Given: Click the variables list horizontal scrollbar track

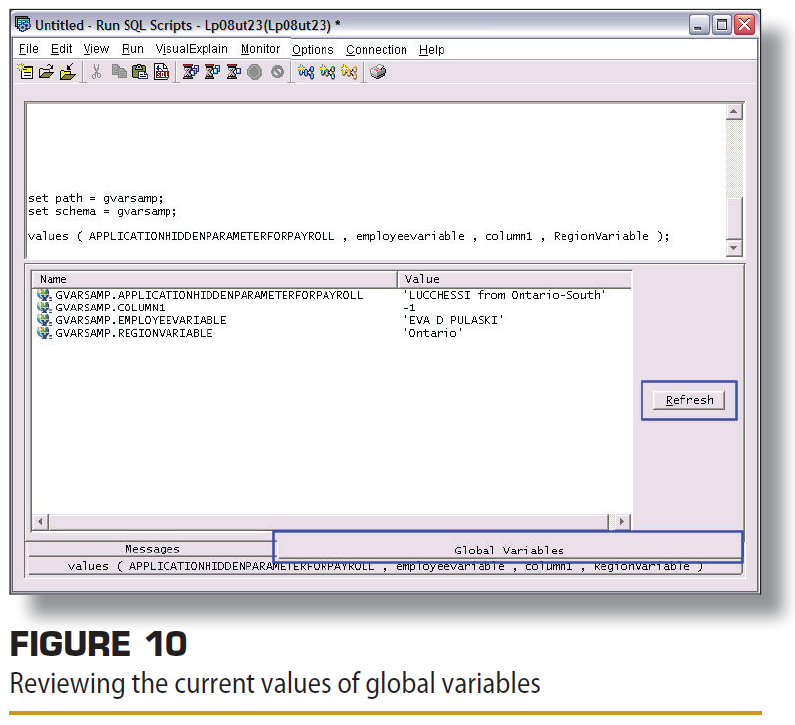Looking at the screenshot, I should 328,521.
